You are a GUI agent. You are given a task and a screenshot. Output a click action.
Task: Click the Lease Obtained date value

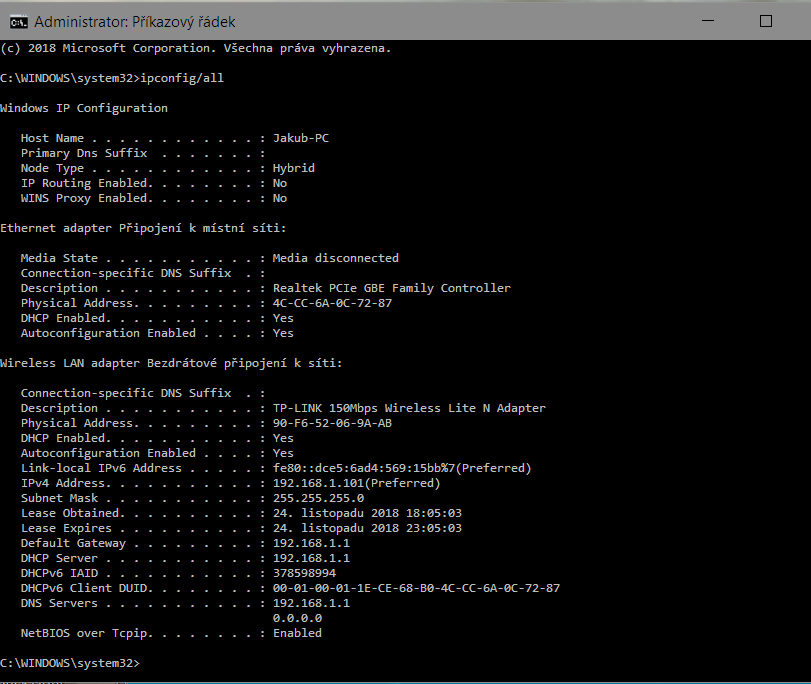[x=367, y=513]
